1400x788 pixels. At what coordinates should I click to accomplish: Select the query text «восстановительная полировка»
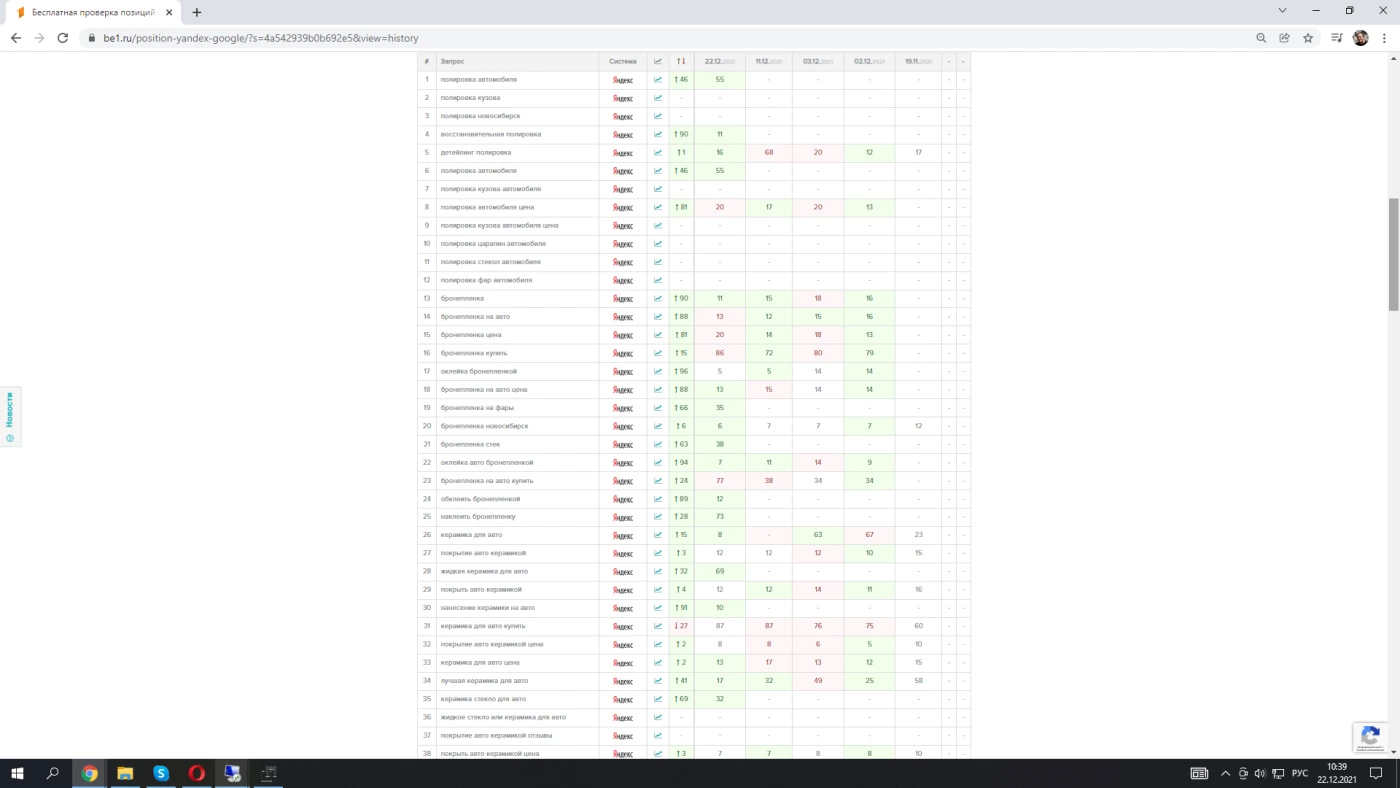pyautogui.click(x=491, y=134)
